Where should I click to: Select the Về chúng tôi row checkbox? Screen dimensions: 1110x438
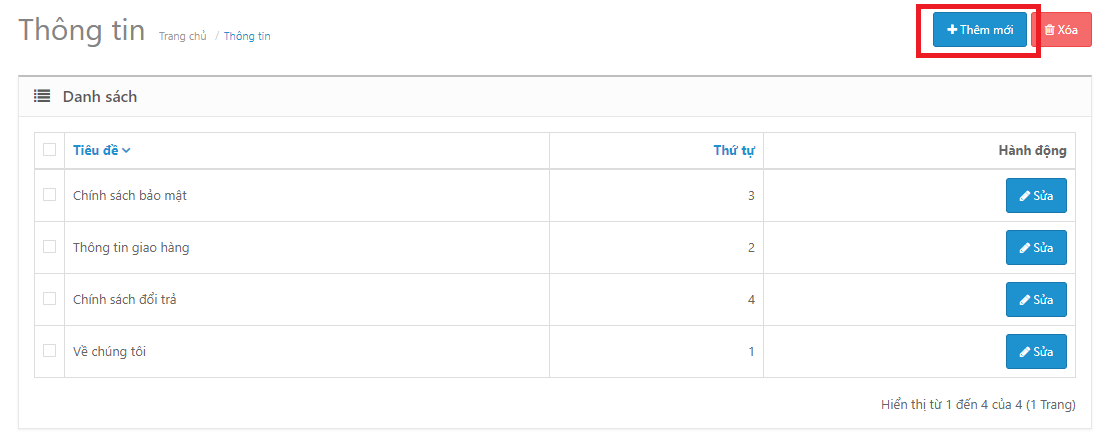[50, 350]
